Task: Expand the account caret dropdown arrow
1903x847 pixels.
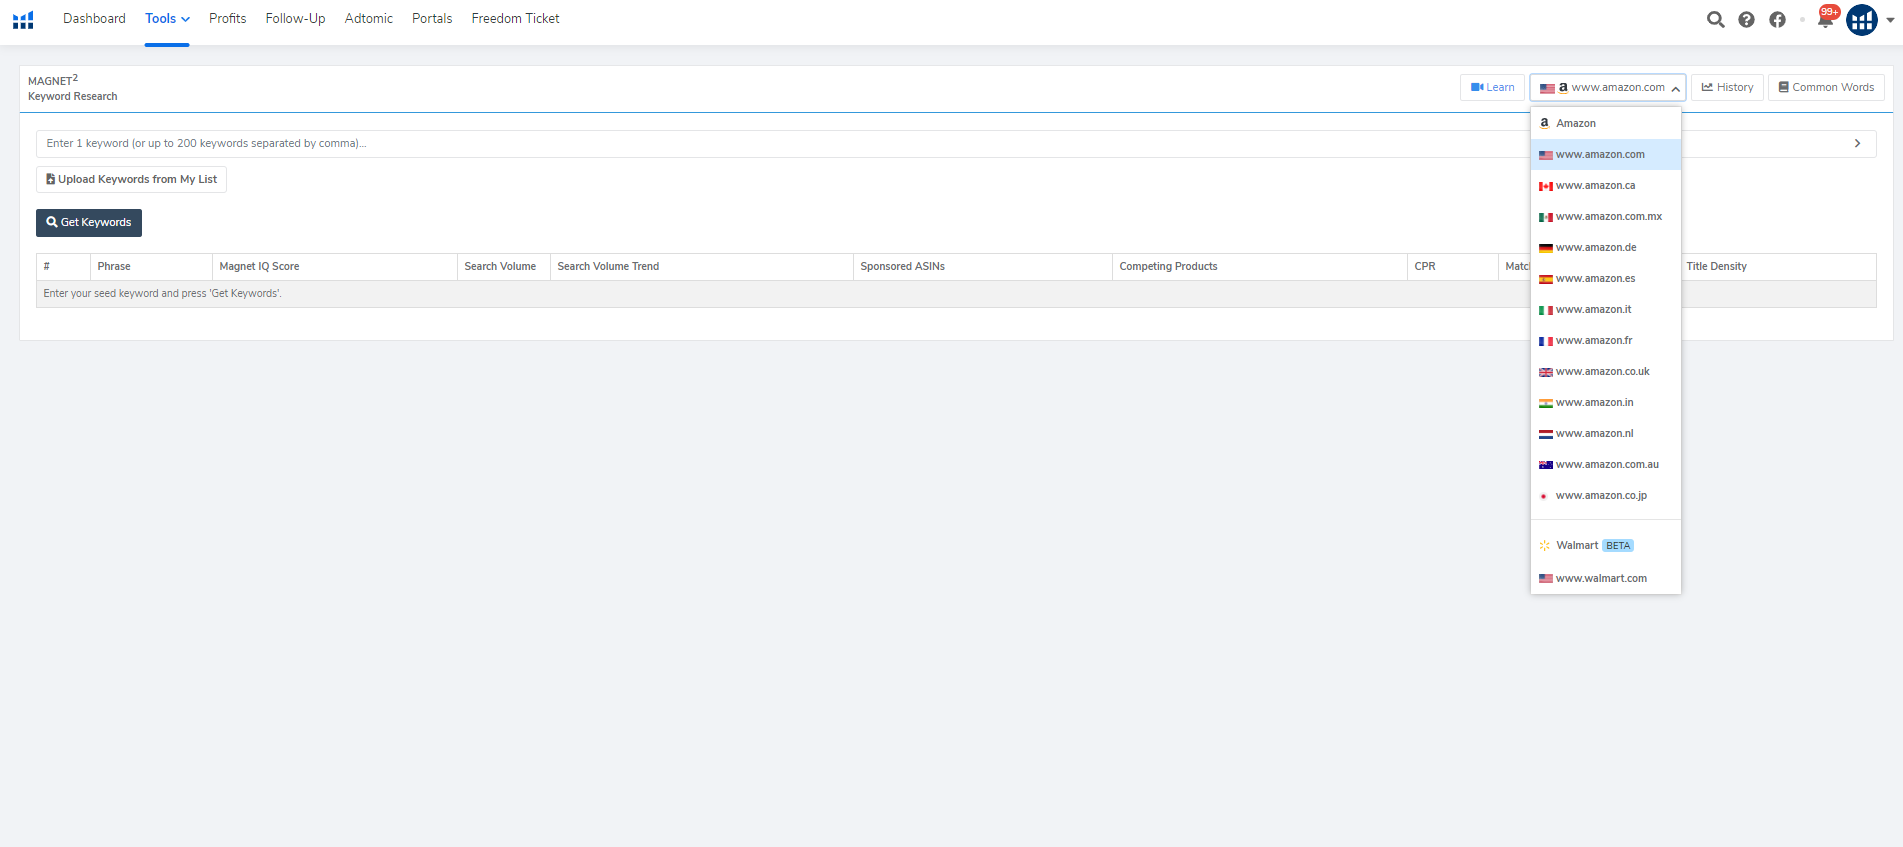Action: pos(1890,19)
